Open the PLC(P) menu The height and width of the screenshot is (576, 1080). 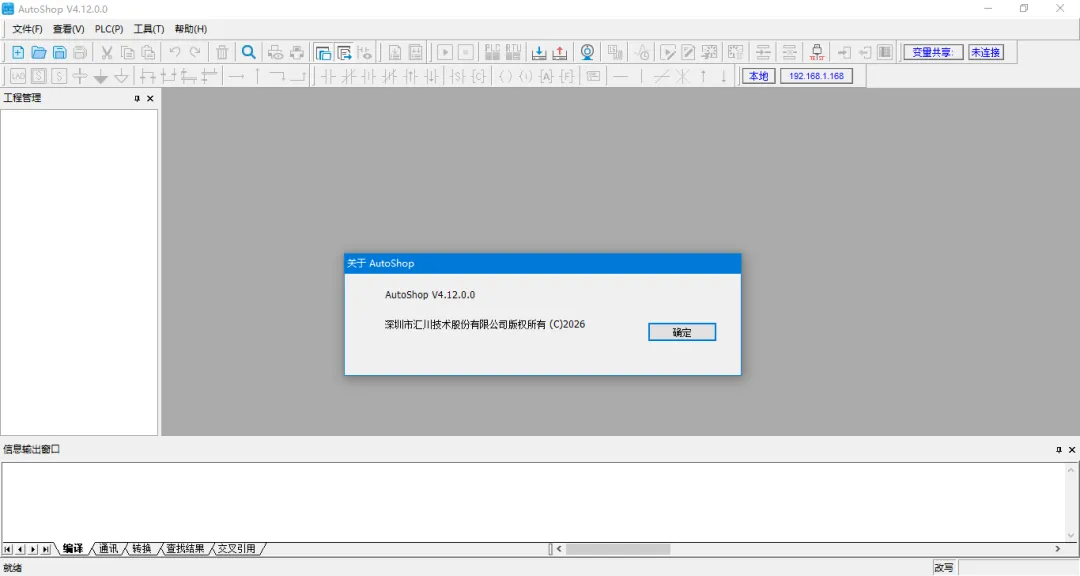click(x=109, y=29)
